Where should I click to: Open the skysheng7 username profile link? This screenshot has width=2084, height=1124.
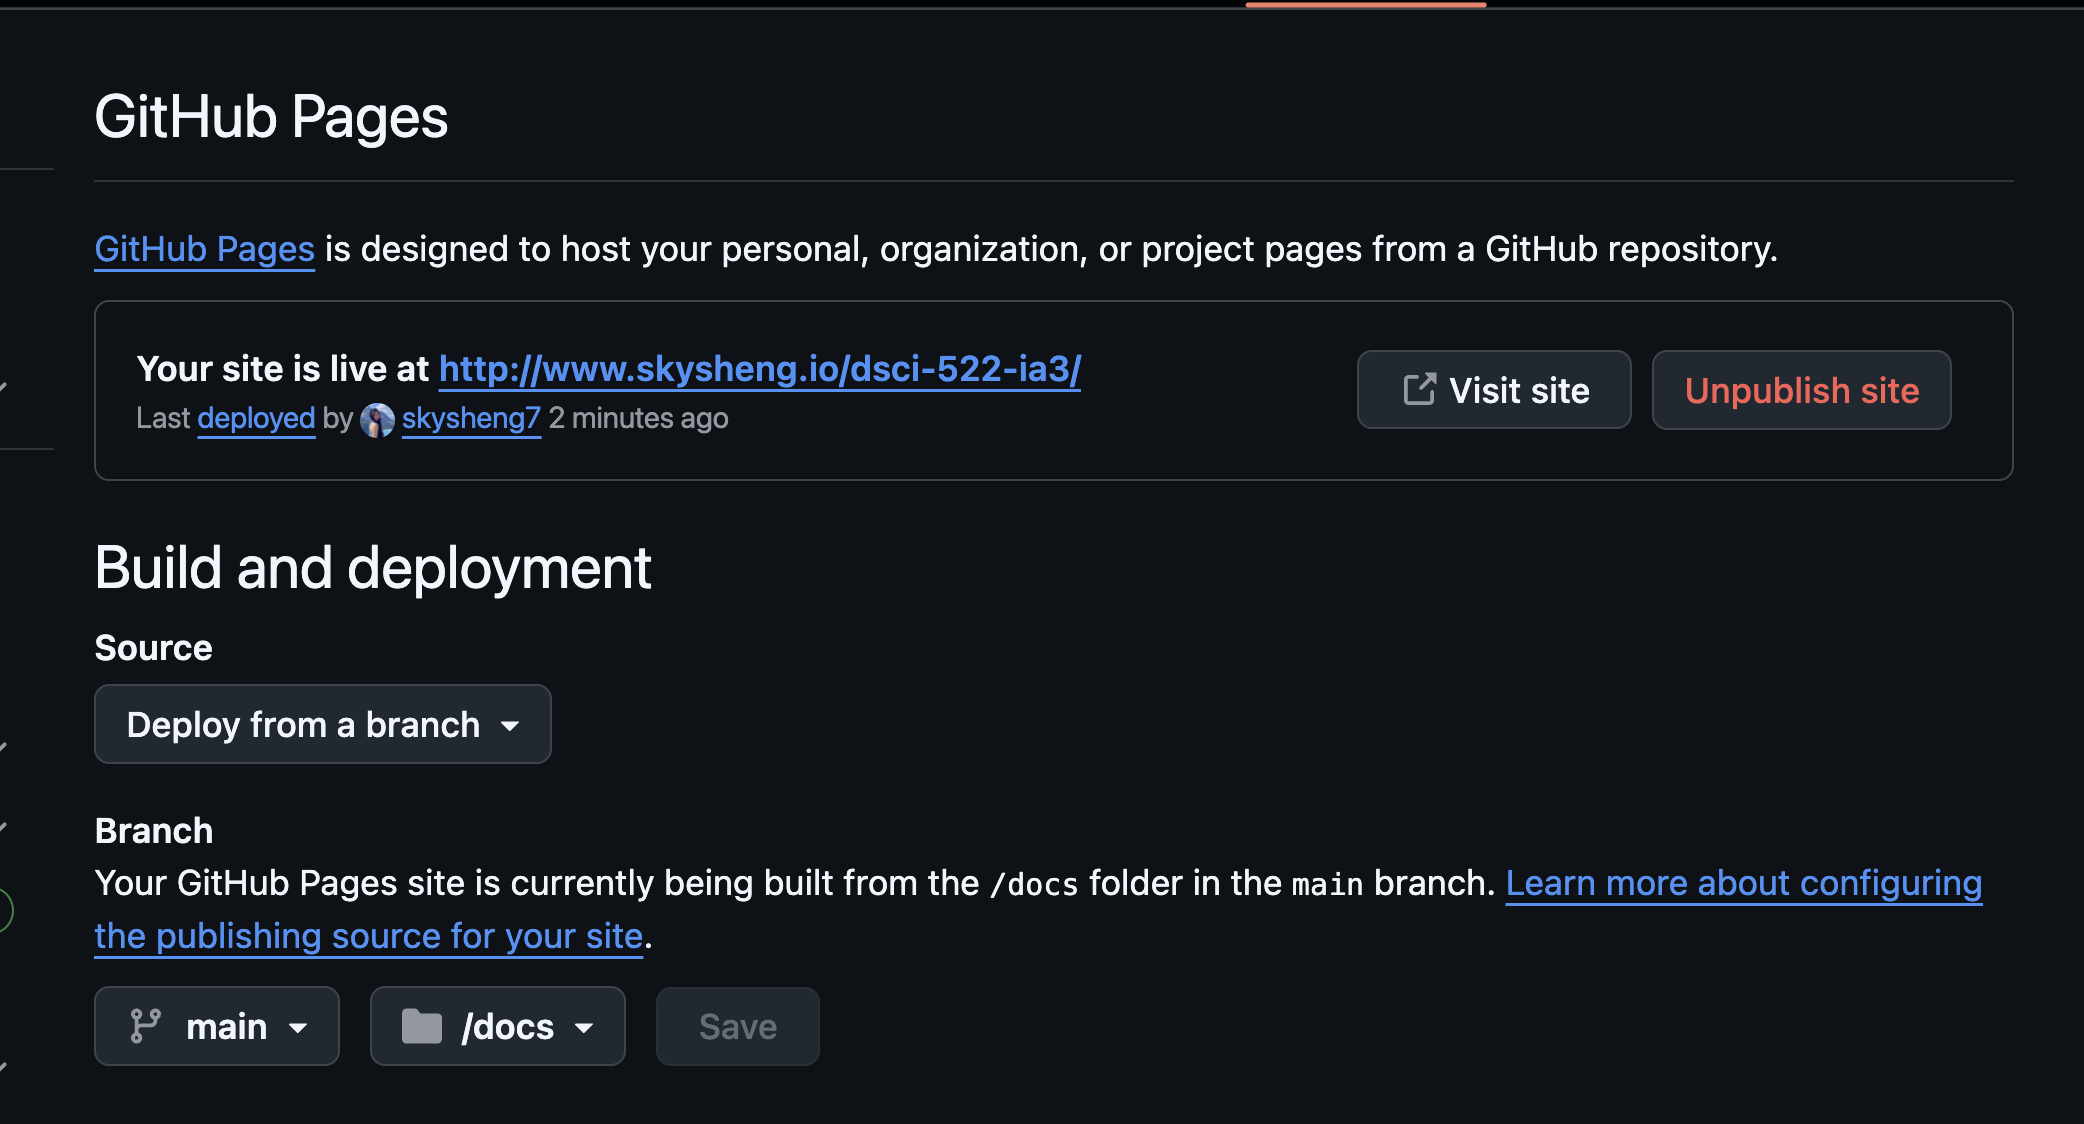471,418
